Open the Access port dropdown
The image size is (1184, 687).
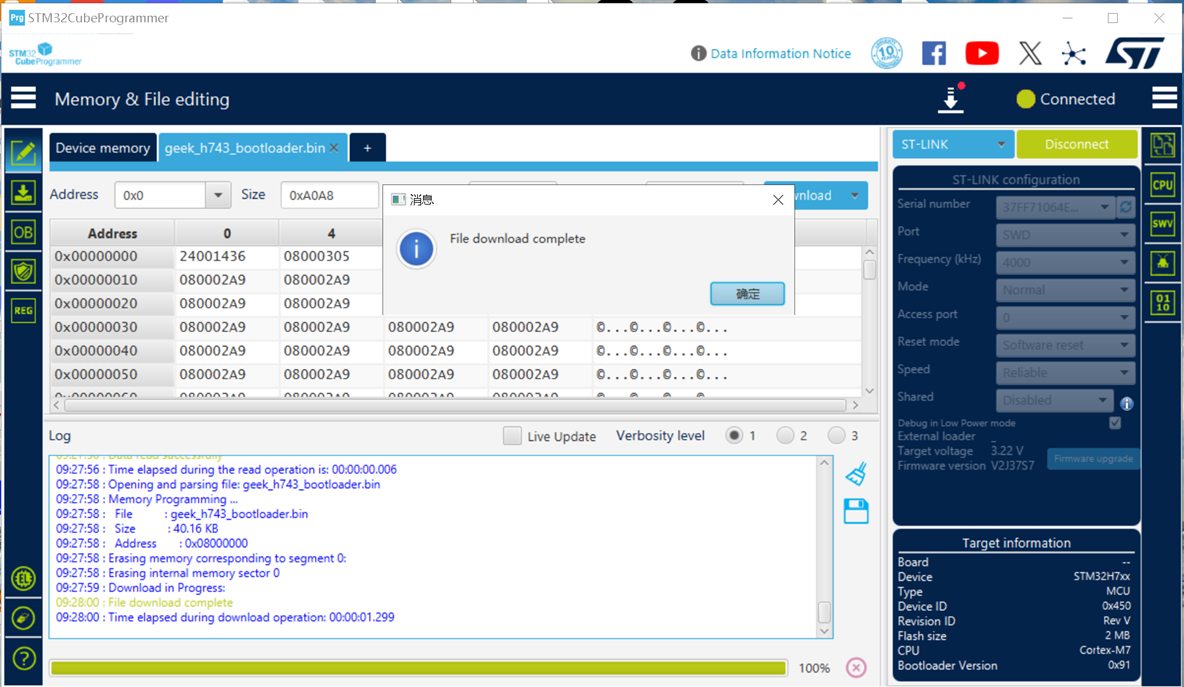1065,318
